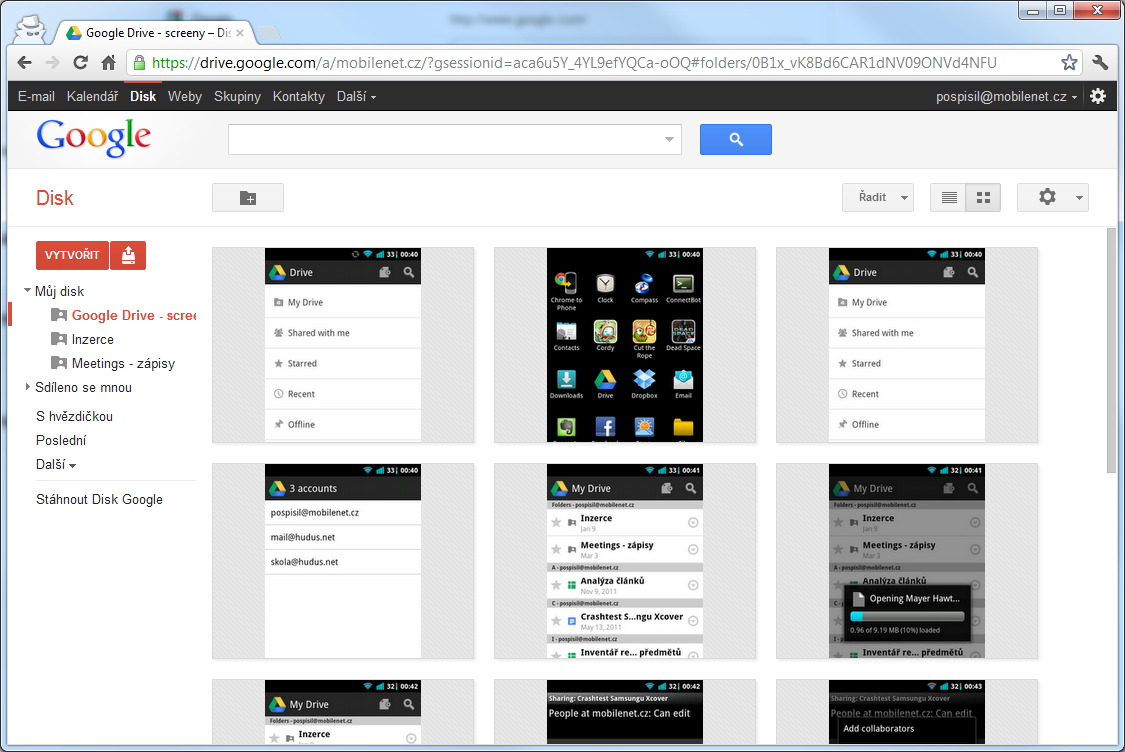
Task: Click the new folder icon
Action: [247, 197]
